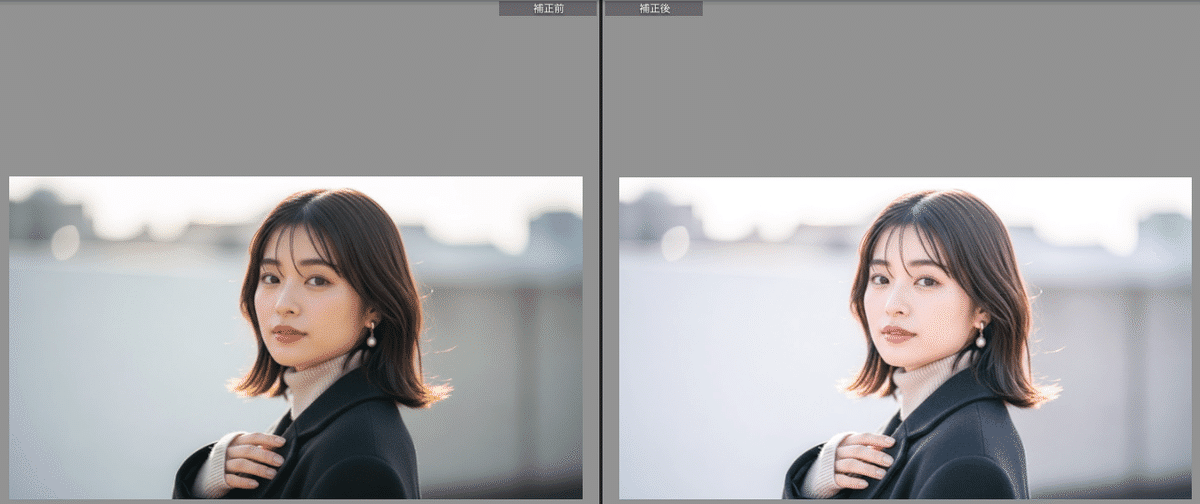Click the vertical divider between before and after panes
This screenshot has height=504, width=1200.
point(600,250)
